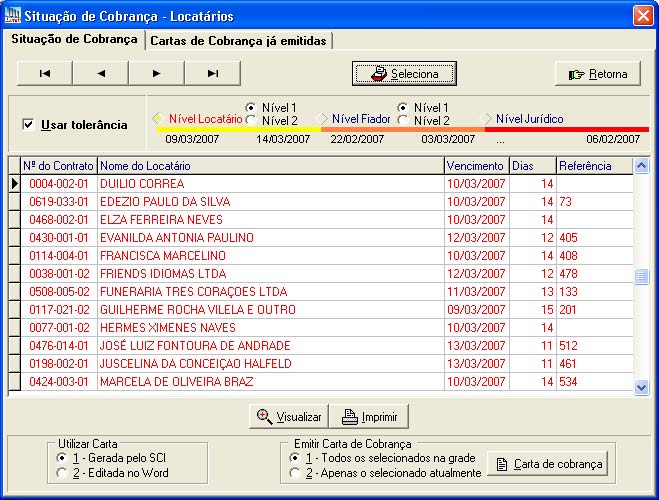Screen dimensions: 659x500
Task: Click grid scrollbar down arrow
Action: pyautogui.click(x=642, y=389)
